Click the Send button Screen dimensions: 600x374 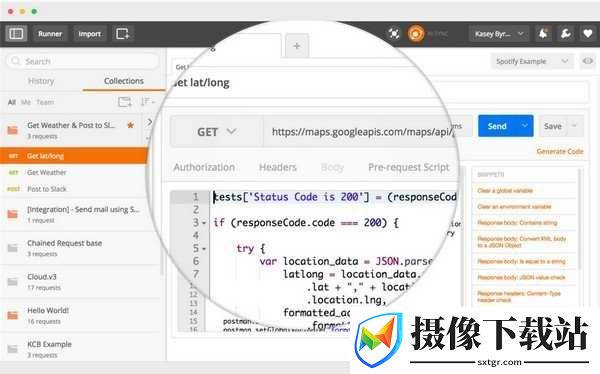point(497,126)
